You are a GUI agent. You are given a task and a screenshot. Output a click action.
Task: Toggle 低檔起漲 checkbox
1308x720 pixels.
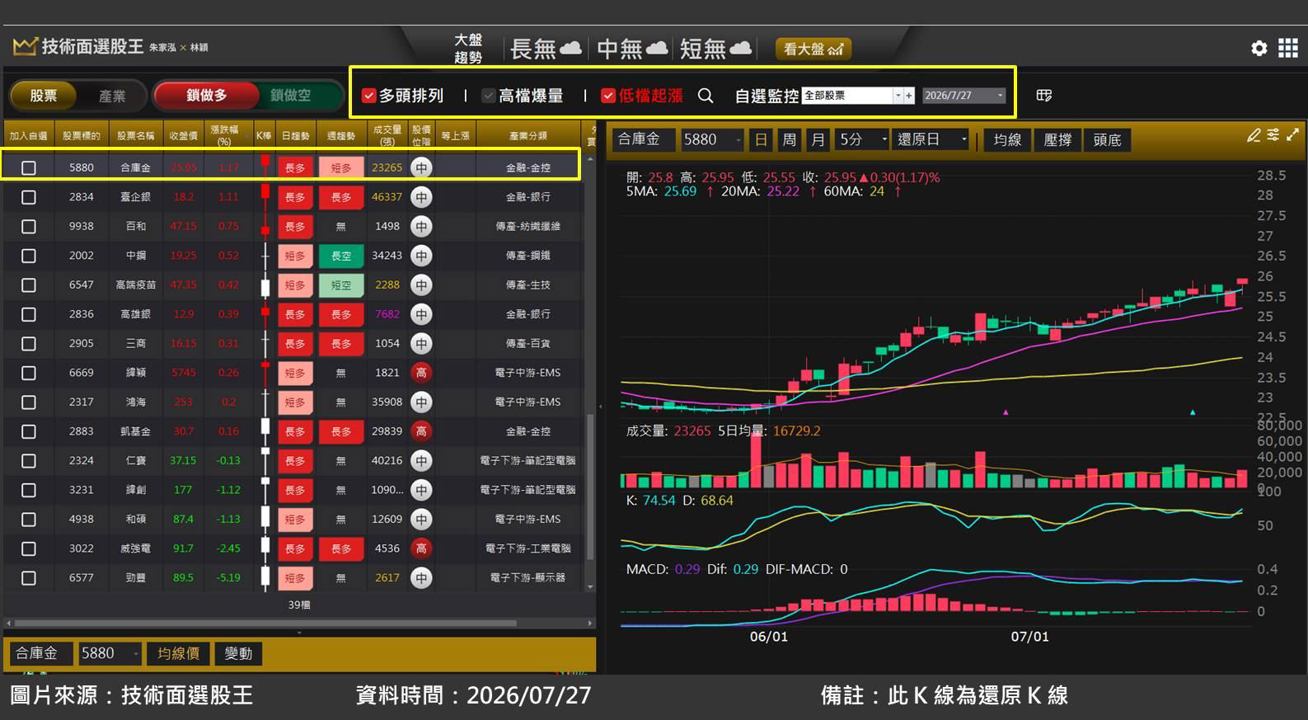tap(608, 96)
